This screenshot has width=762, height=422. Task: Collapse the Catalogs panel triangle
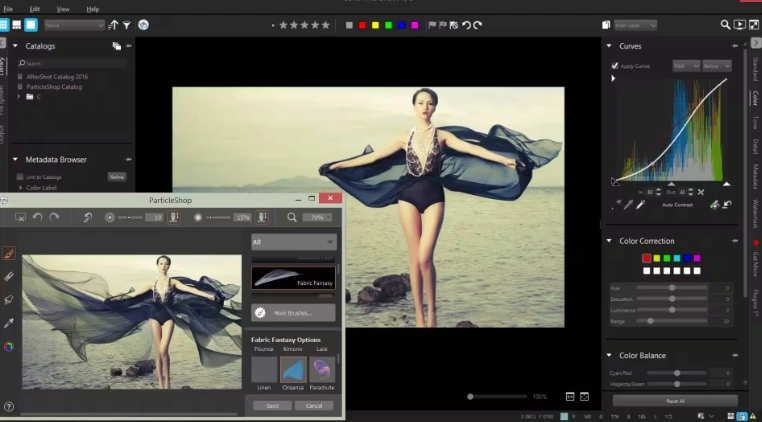[15, 46]
